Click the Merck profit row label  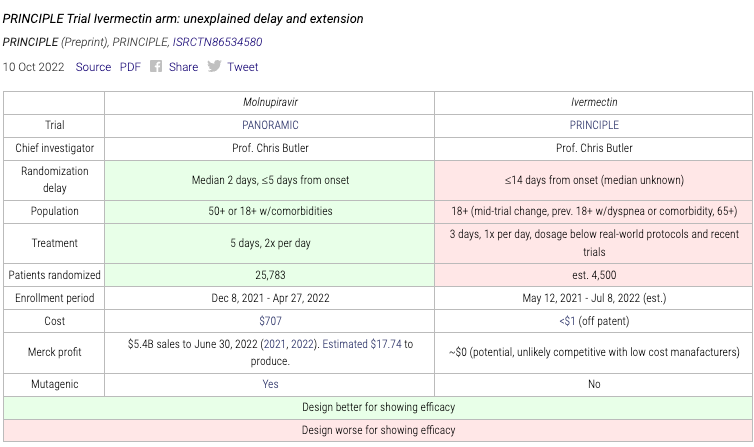[x=54, y=352]
